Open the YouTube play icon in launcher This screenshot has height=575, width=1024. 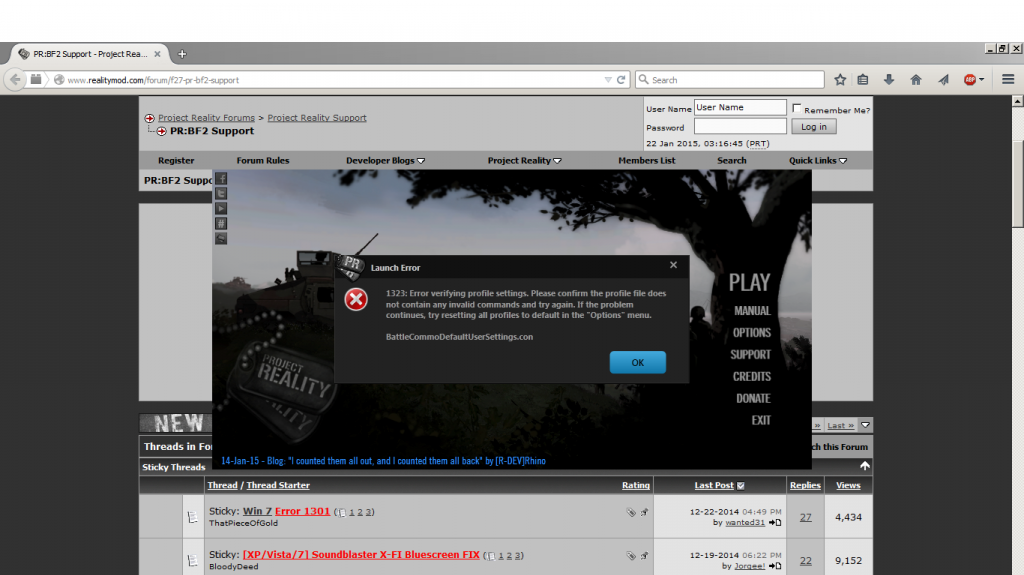click(222, 208)
